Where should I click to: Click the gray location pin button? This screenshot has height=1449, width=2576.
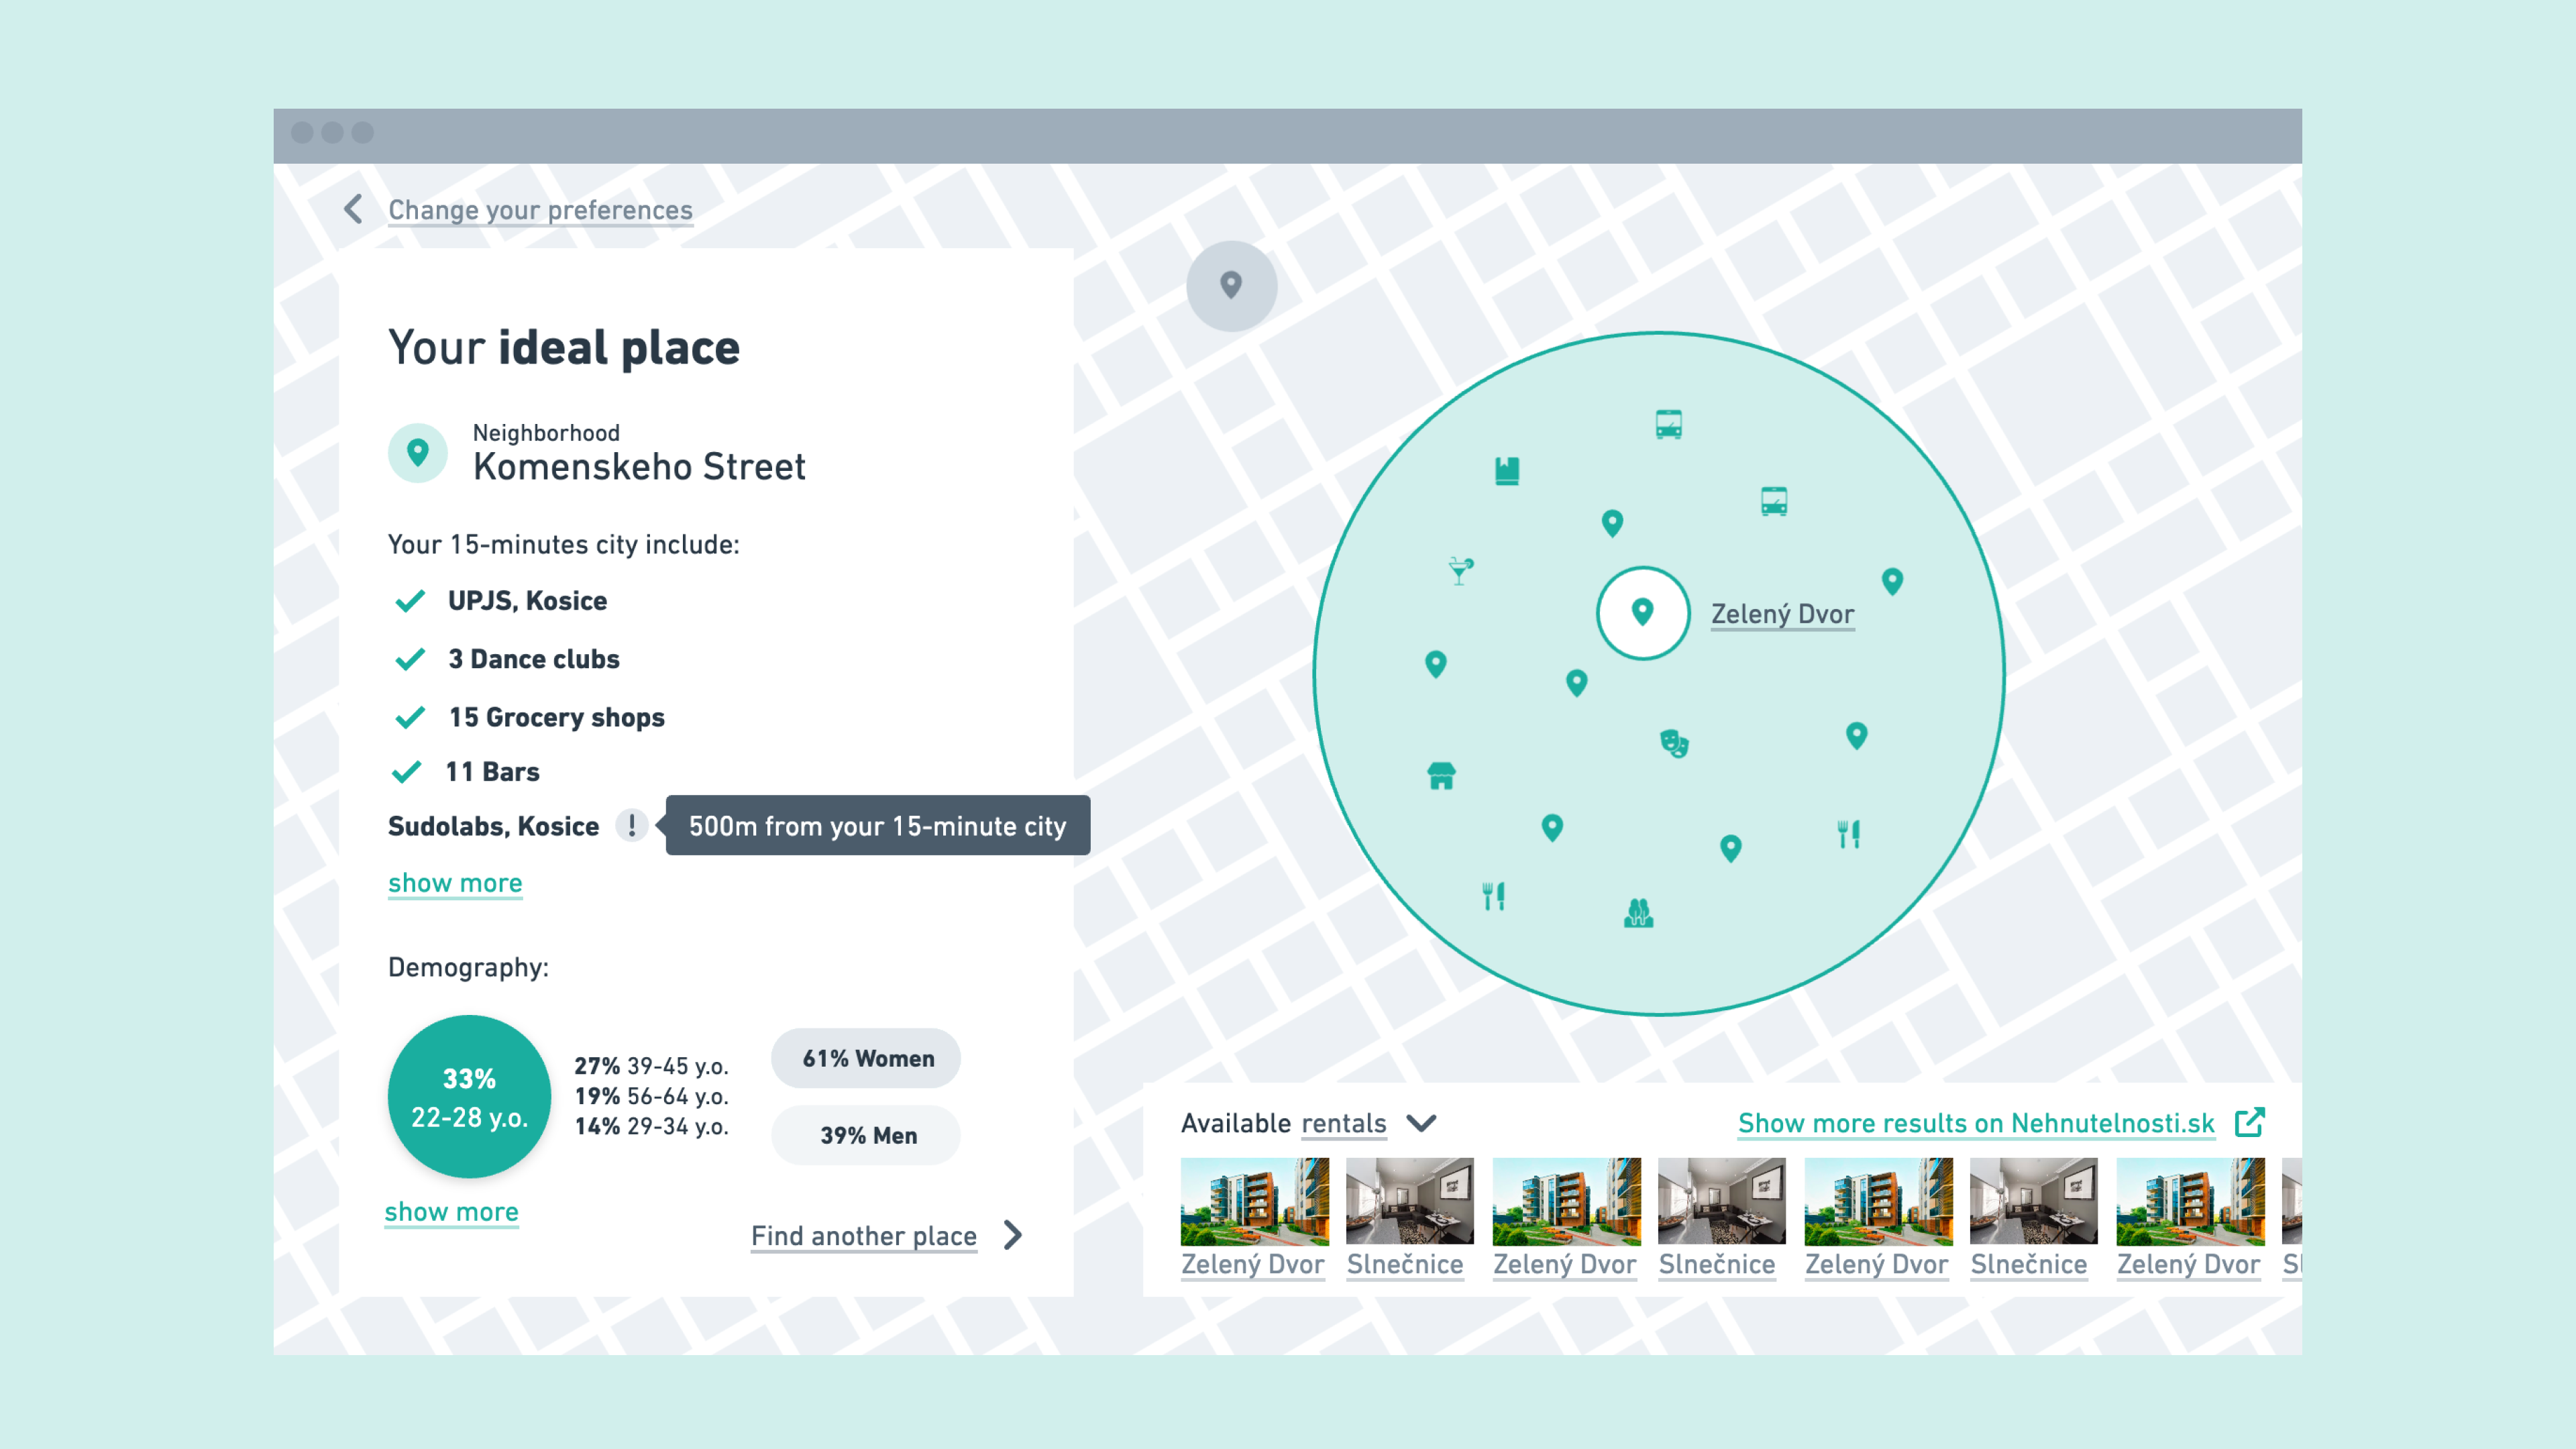(1231, 286)
